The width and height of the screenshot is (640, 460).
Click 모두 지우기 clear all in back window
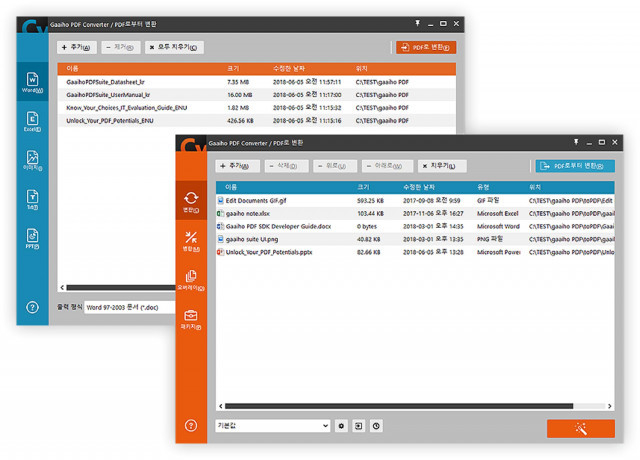[174, 47]
